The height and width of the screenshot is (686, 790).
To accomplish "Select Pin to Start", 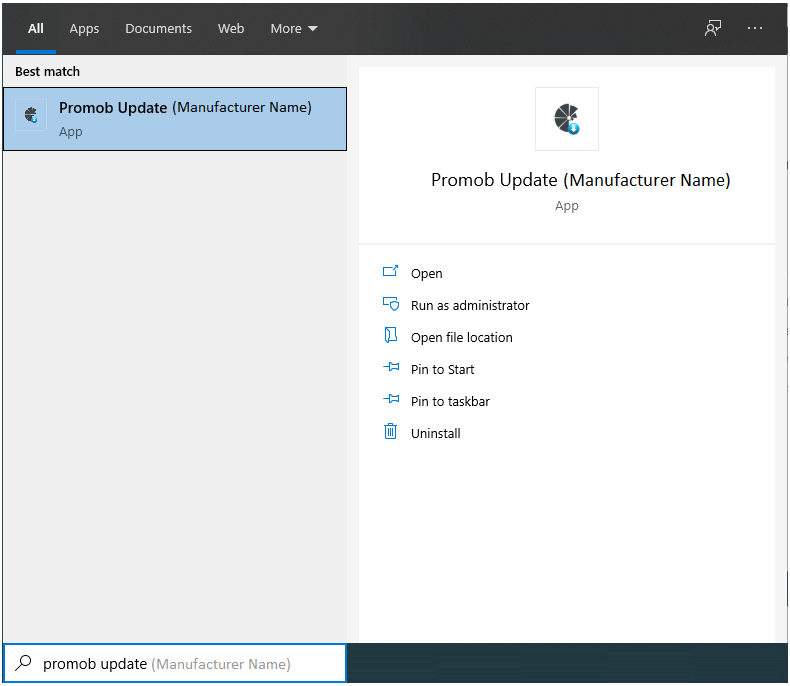I will tap(442, 370).
